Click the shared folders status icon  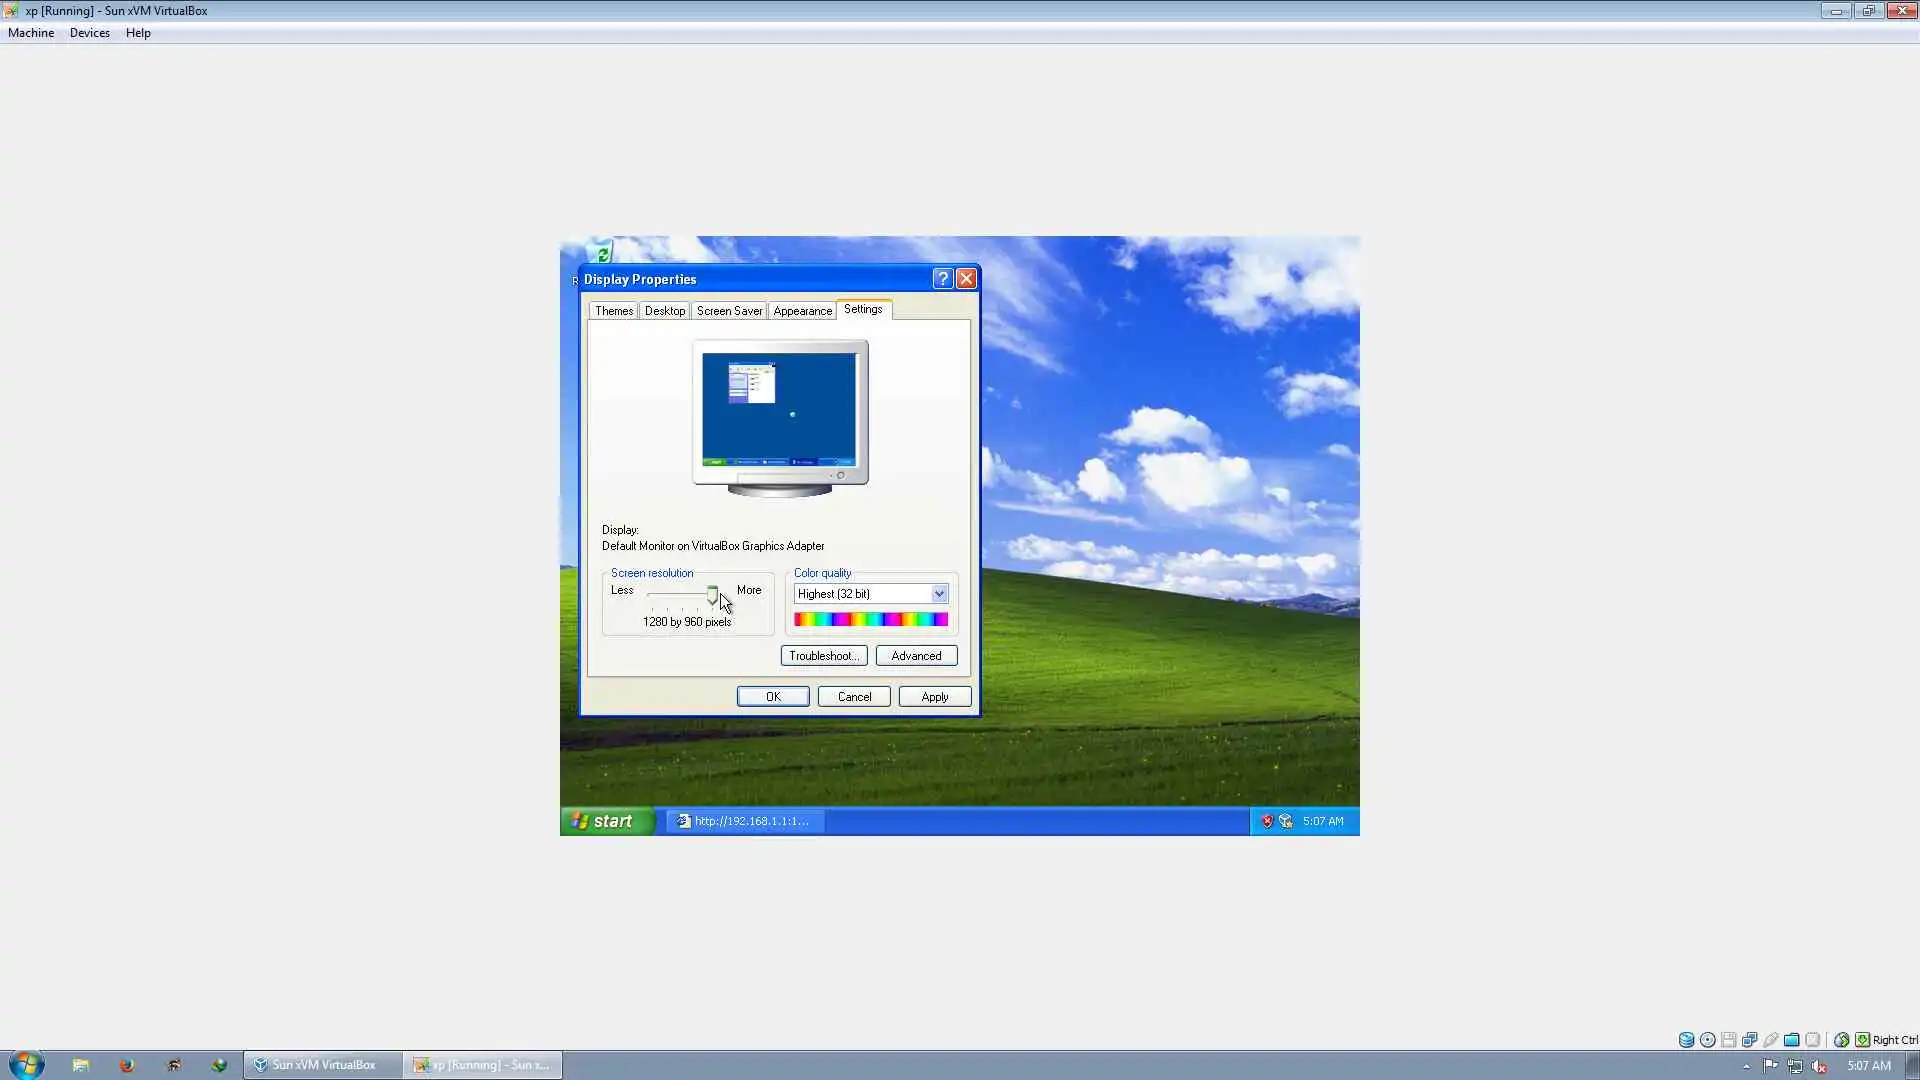[1791, 1040]
